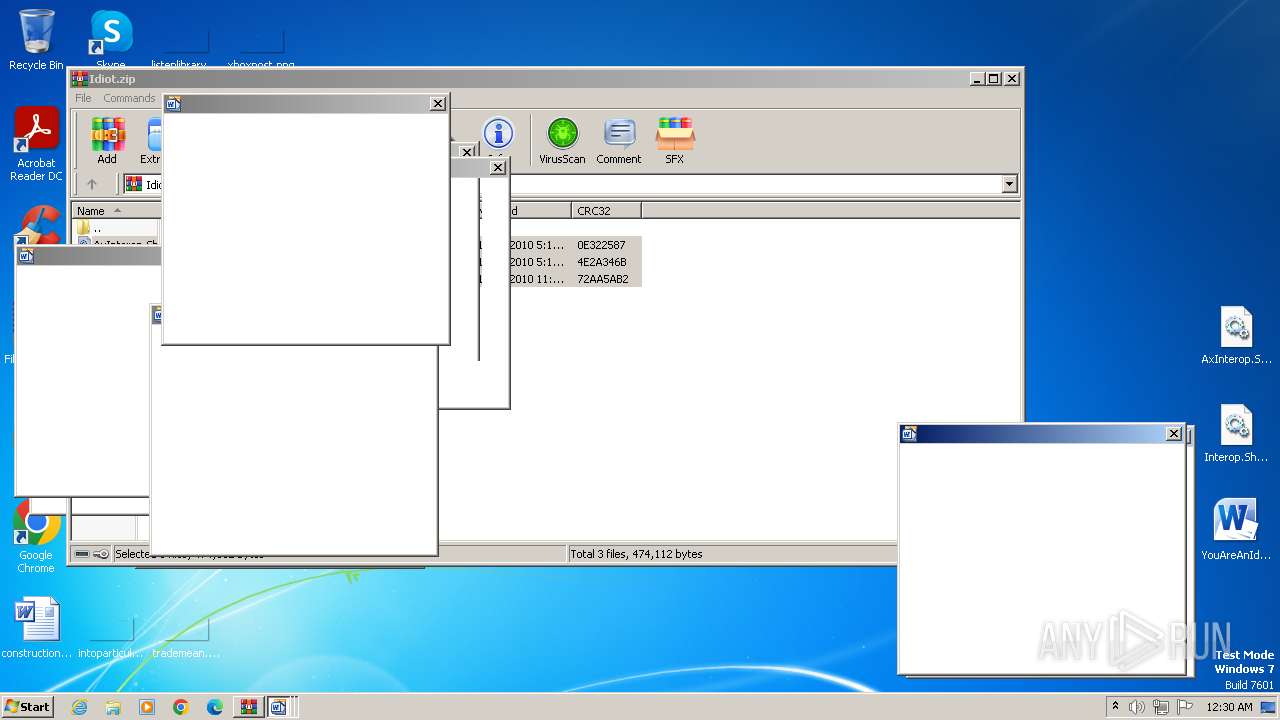
Task: Open the Google Chrome desktop shortcut
Action: (36, 536)
